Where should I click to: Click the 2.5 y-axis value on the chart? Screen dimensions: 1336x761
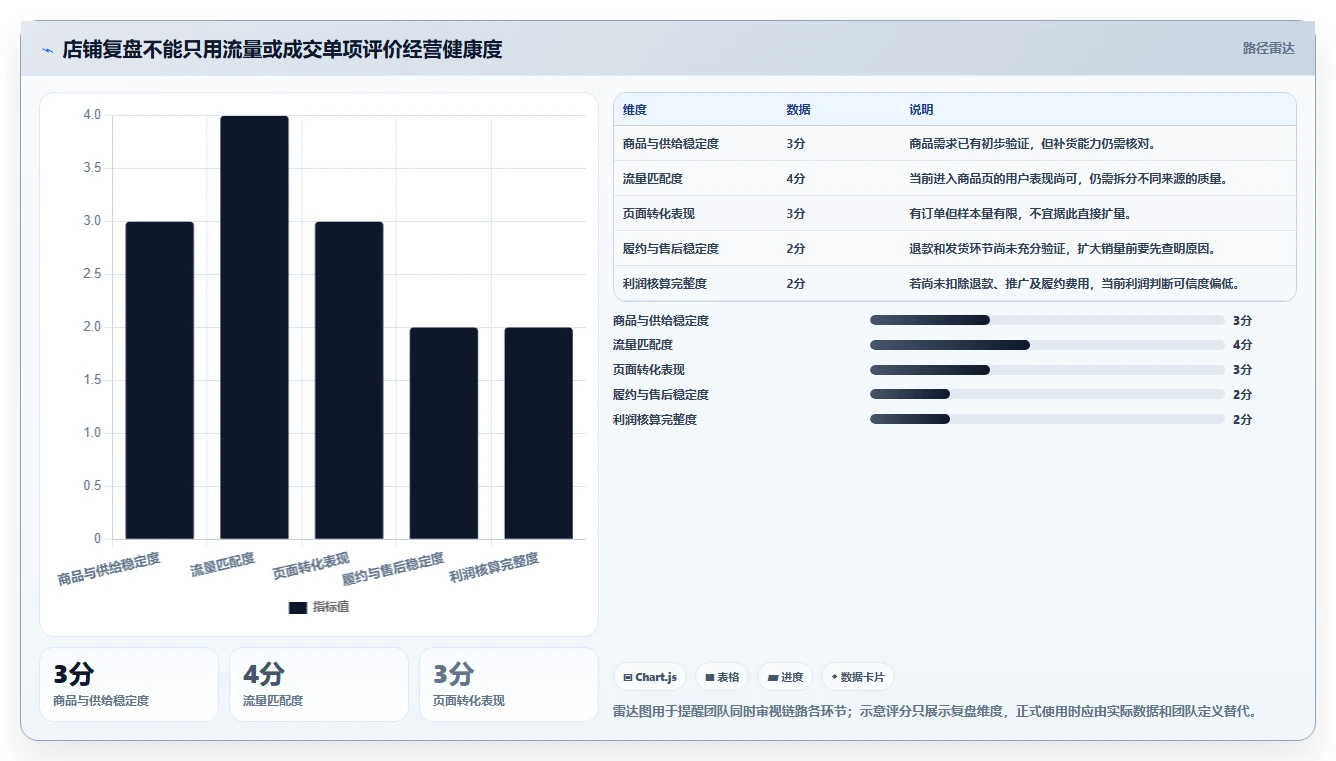click(x=92, y=274)
